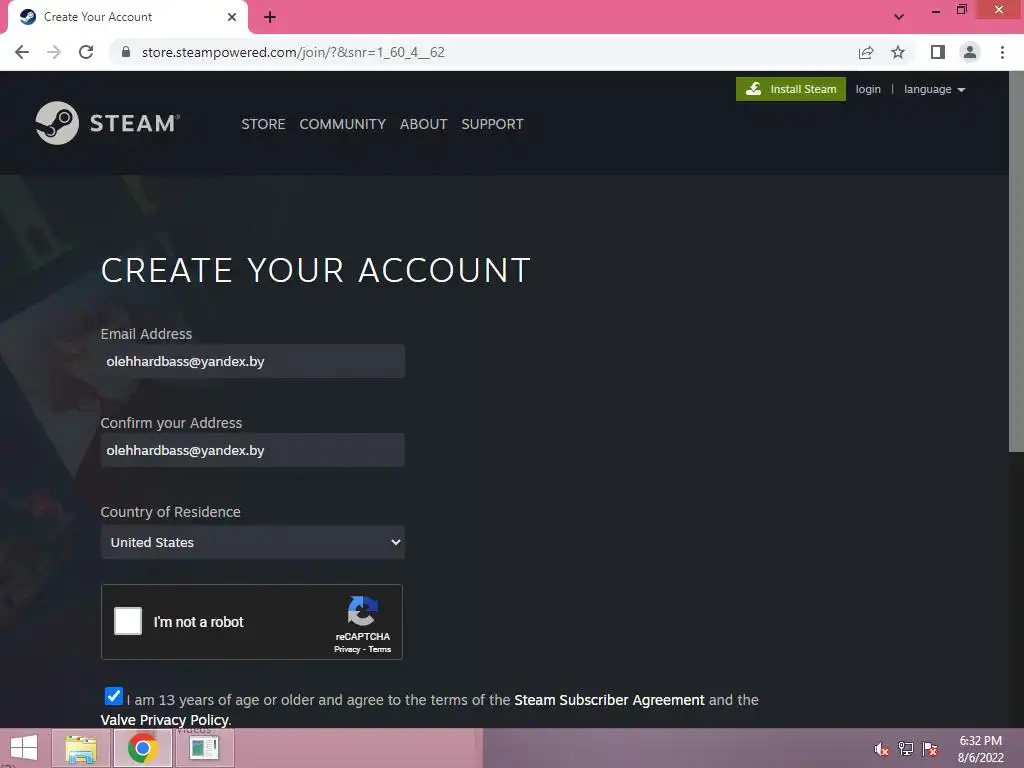Viewport: 1024px width, 768px height.
Task: Click the page vertical scrollbar thumb
Action: pyautogui.click(x=1016, y=261)
